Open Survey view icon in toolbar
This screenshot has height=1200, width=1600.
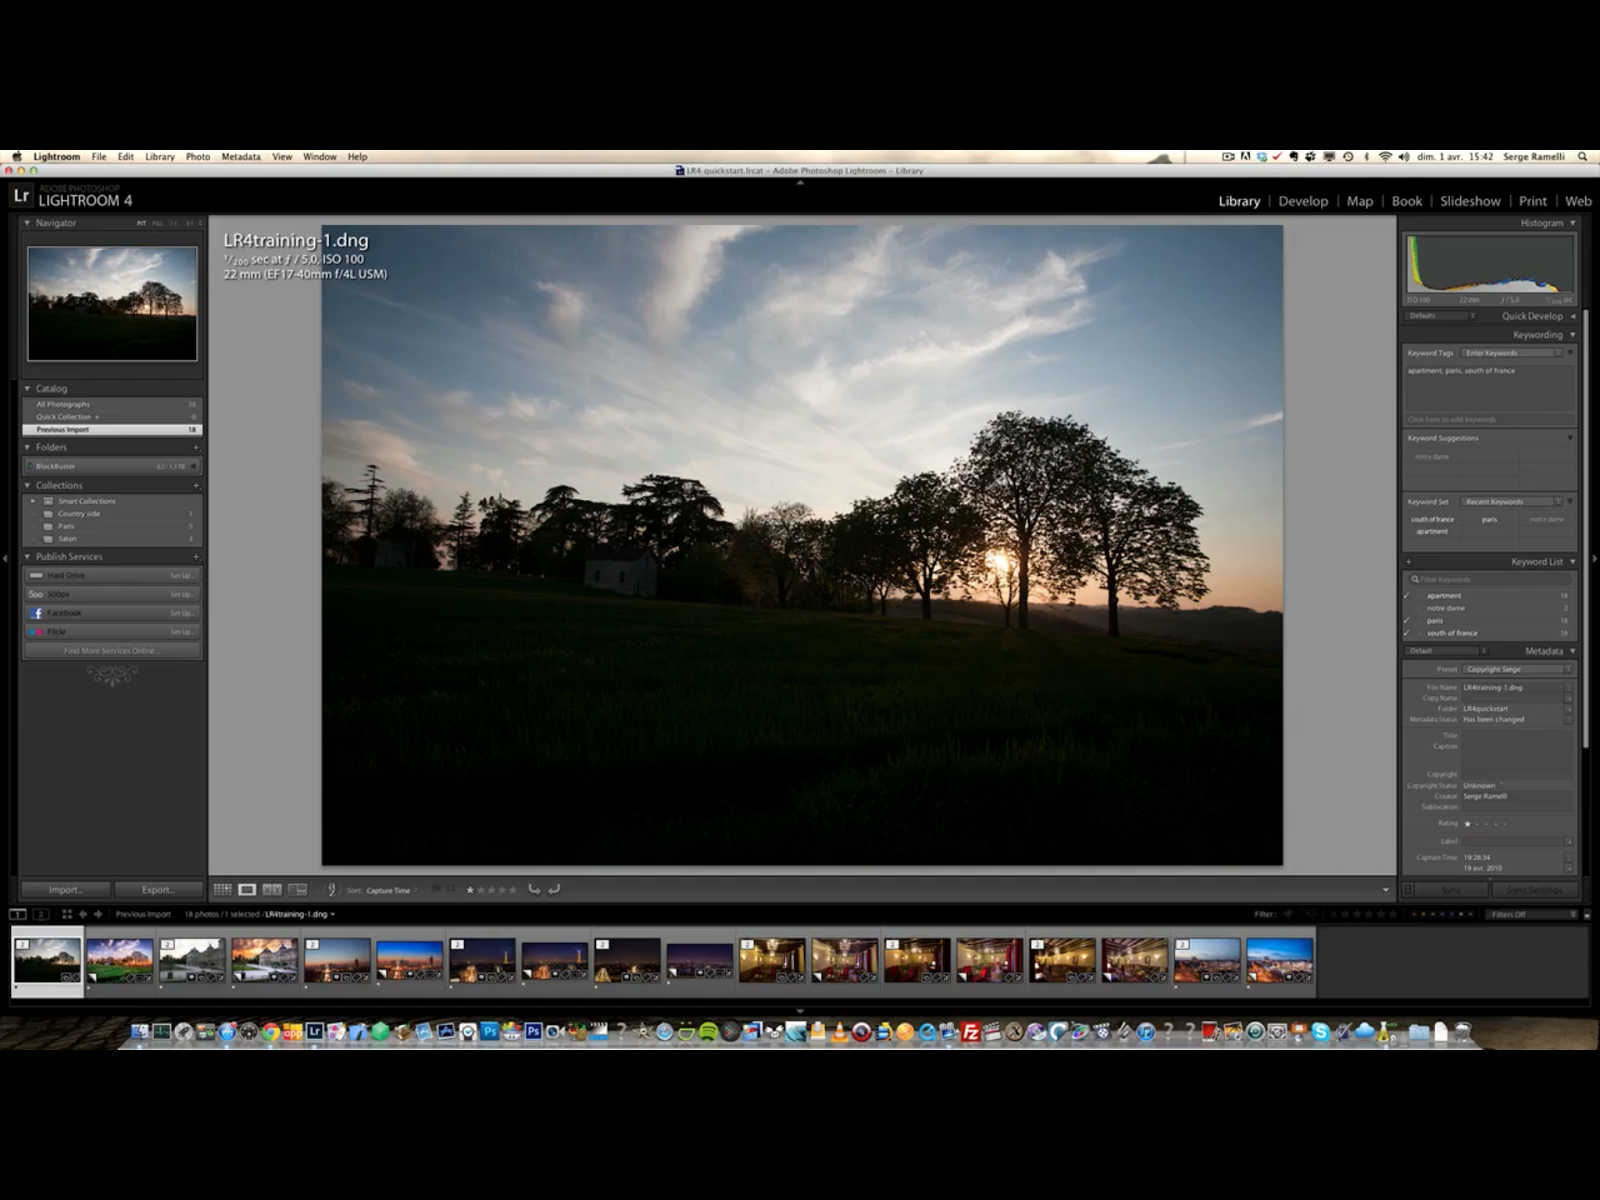(298, 889)
